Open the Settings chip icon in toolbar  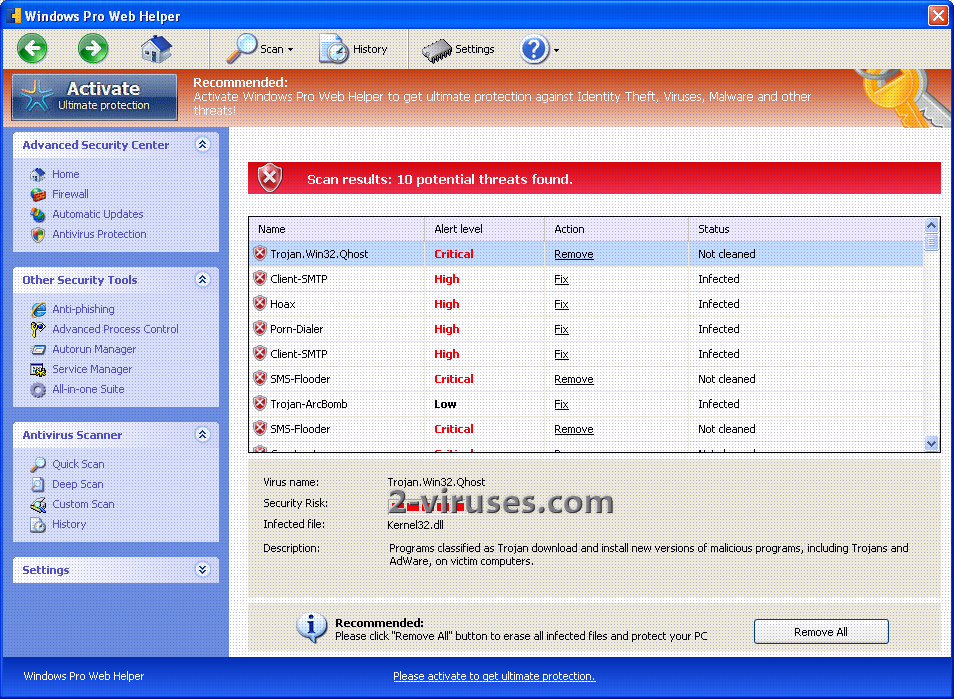click(437, 50)
